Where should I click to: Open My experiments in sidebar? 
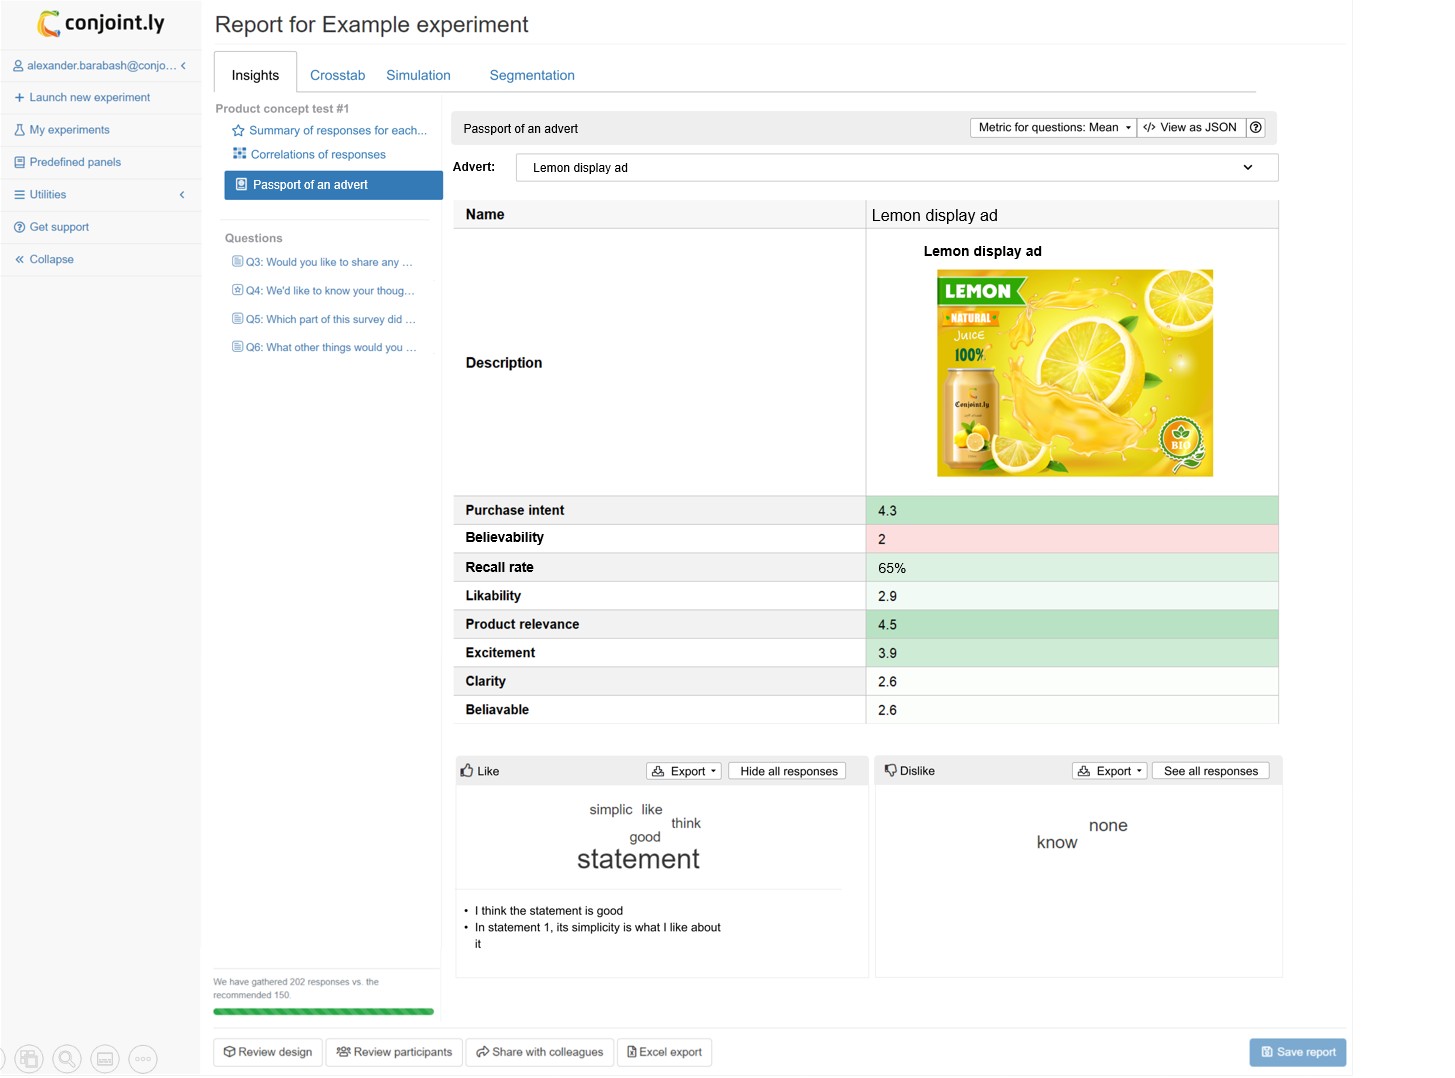coord(70,130)
